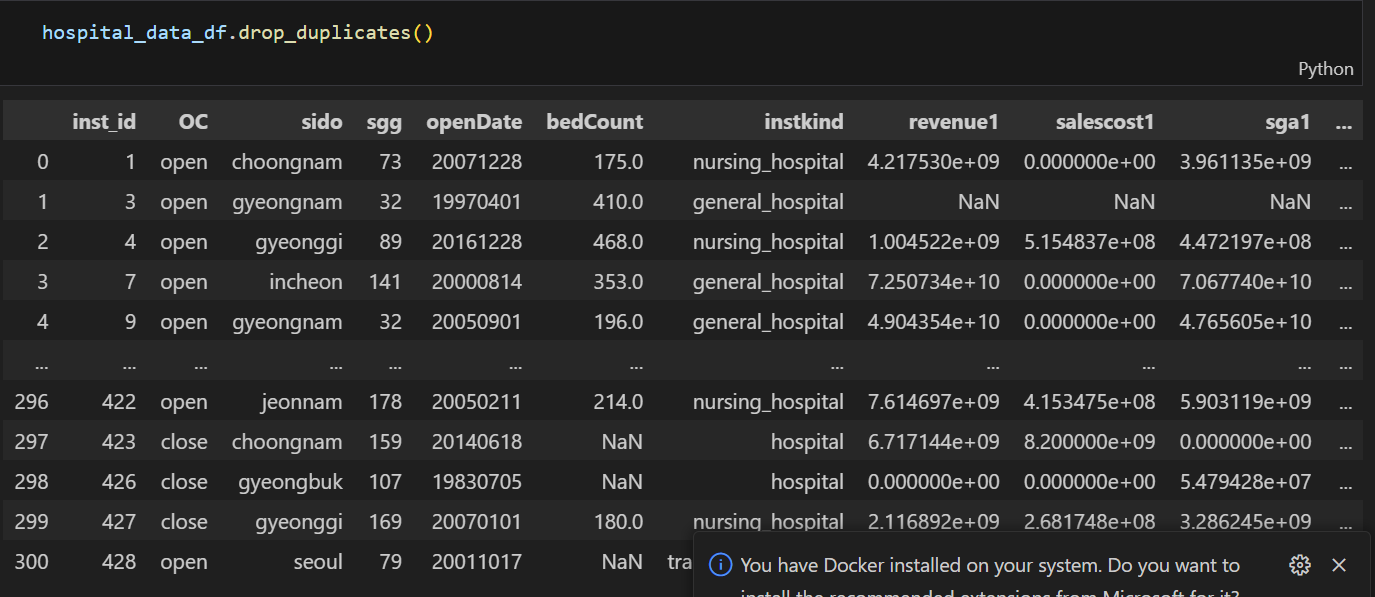The width and height of the screenshot is (1375, 597).
Task: Click the choongnam value in row 297
Action: [287, 441]
